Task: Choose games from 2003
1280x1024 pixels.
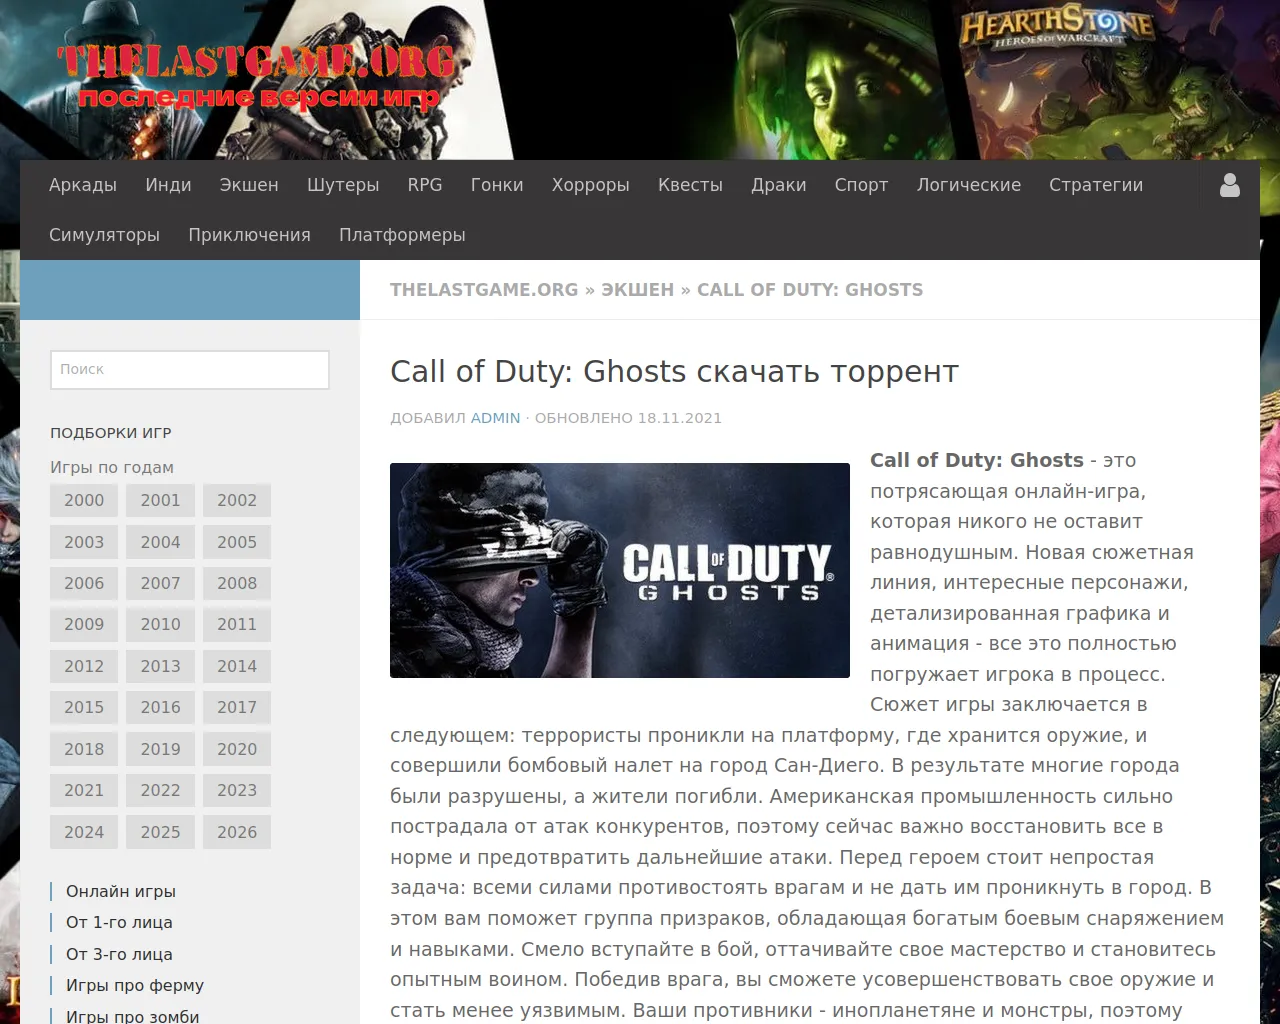Action: 84,542
